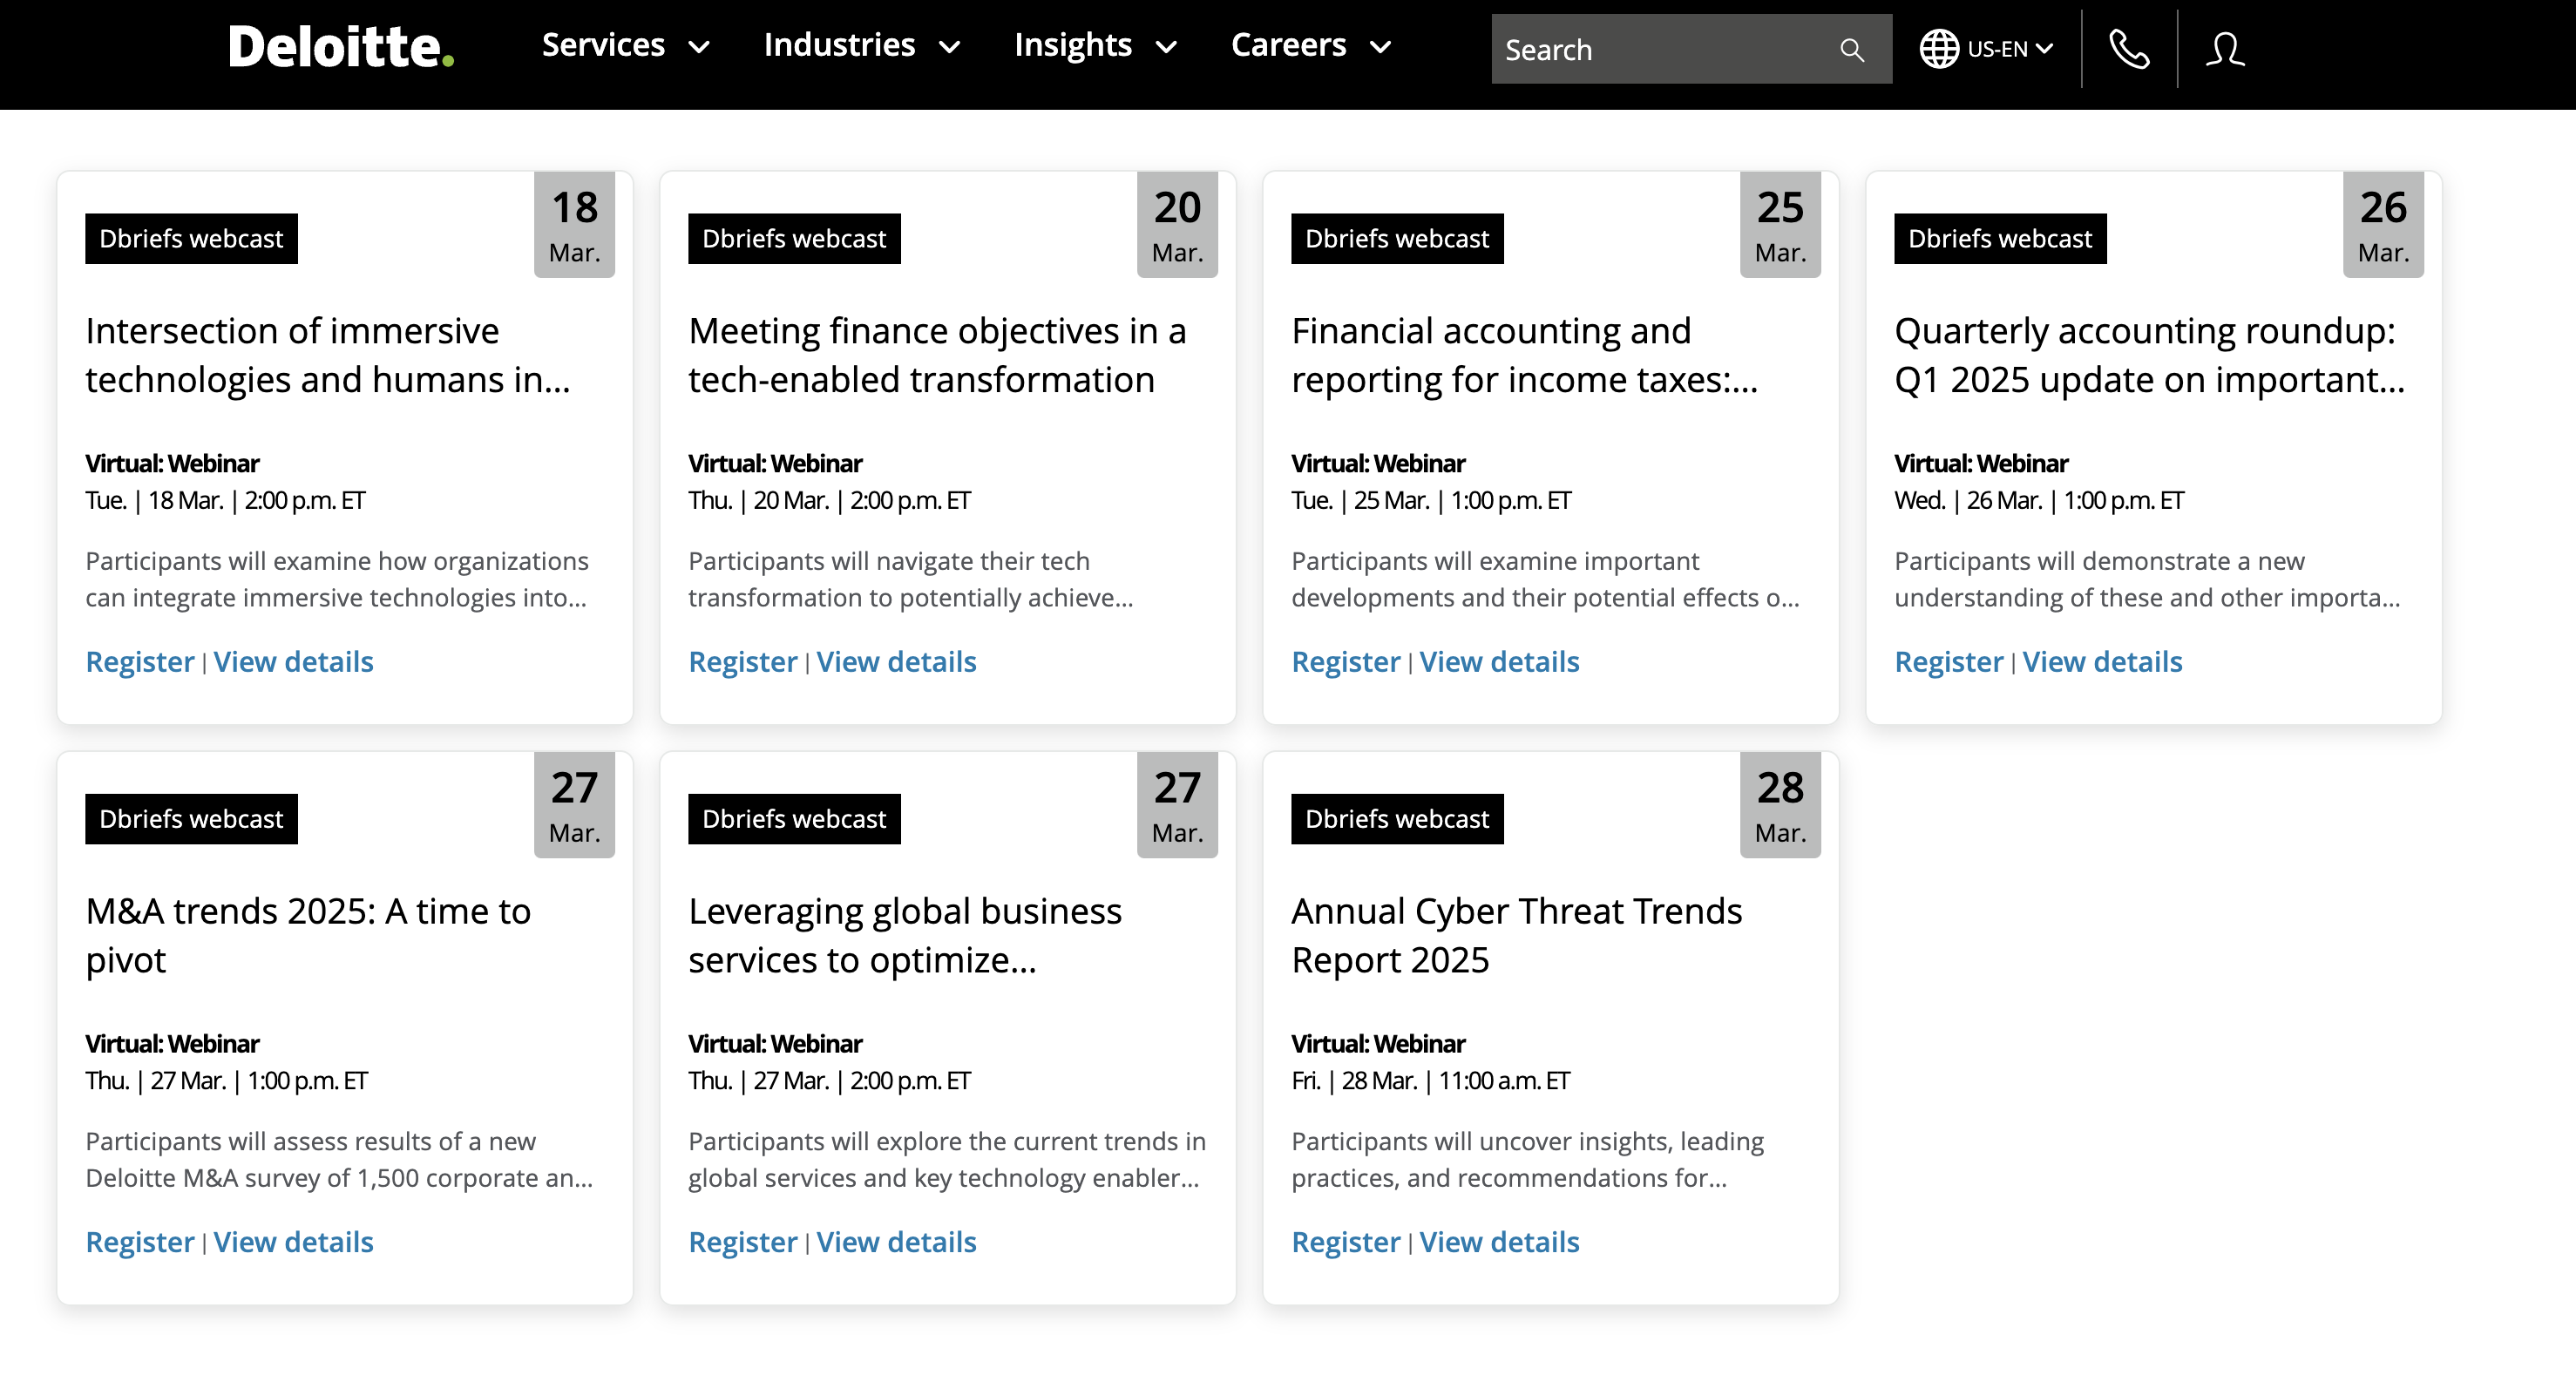Click the globe language icon
Viewport: 2576px width, 1382px height.
(x=1938, y=49)
